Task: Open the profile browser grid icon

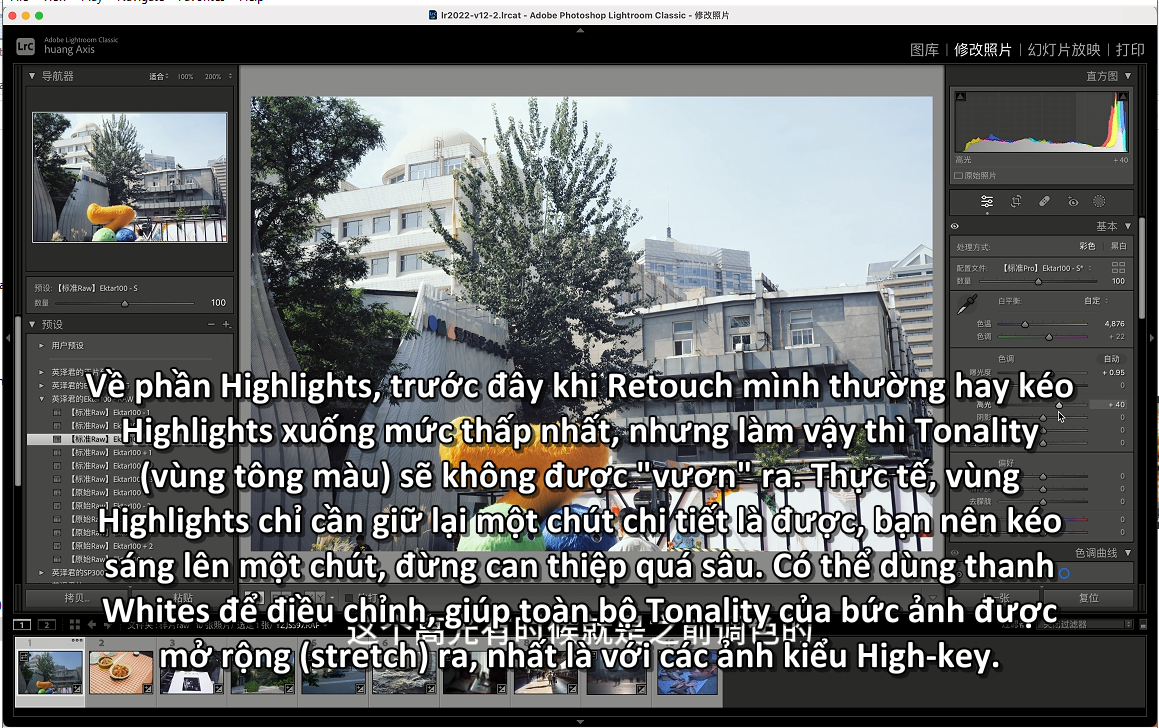Action: click(x=1118, y=268)
